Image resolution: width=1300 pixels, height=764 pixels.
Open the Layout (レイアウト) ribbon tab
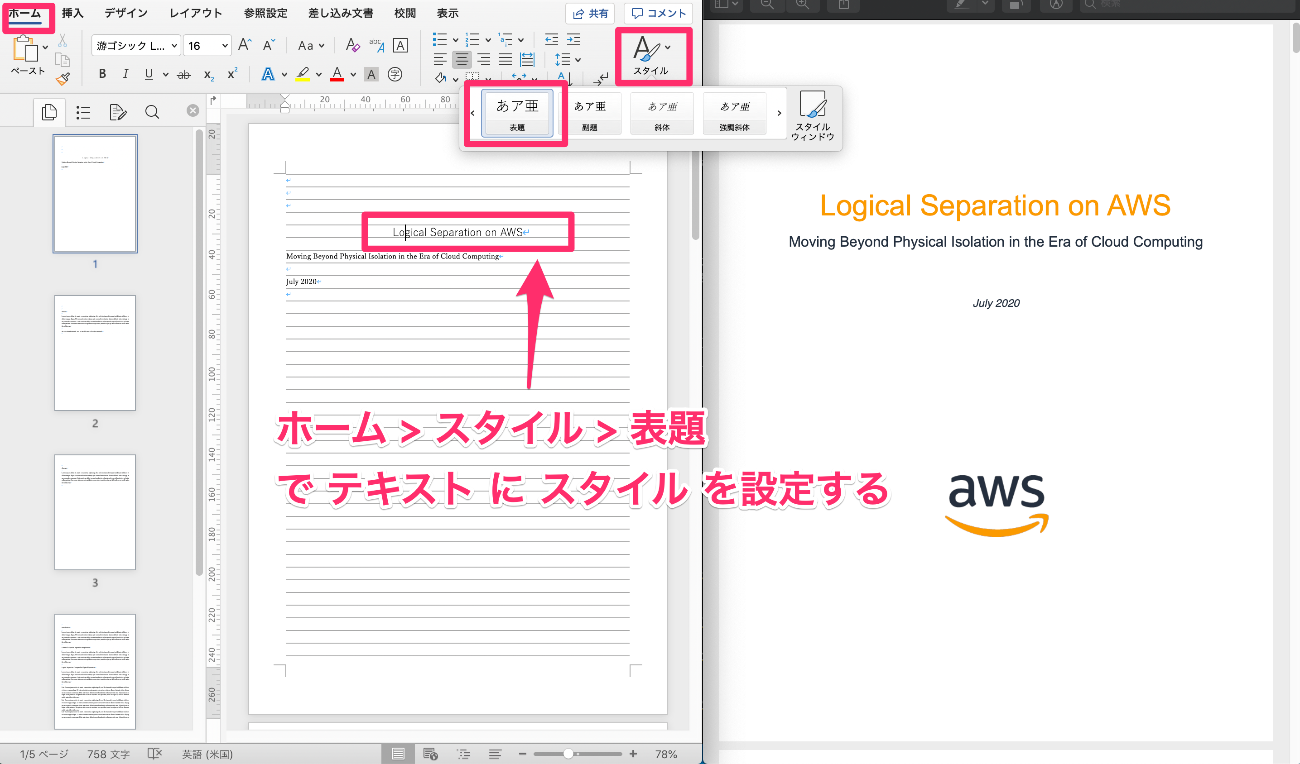(x=196, y=13)
